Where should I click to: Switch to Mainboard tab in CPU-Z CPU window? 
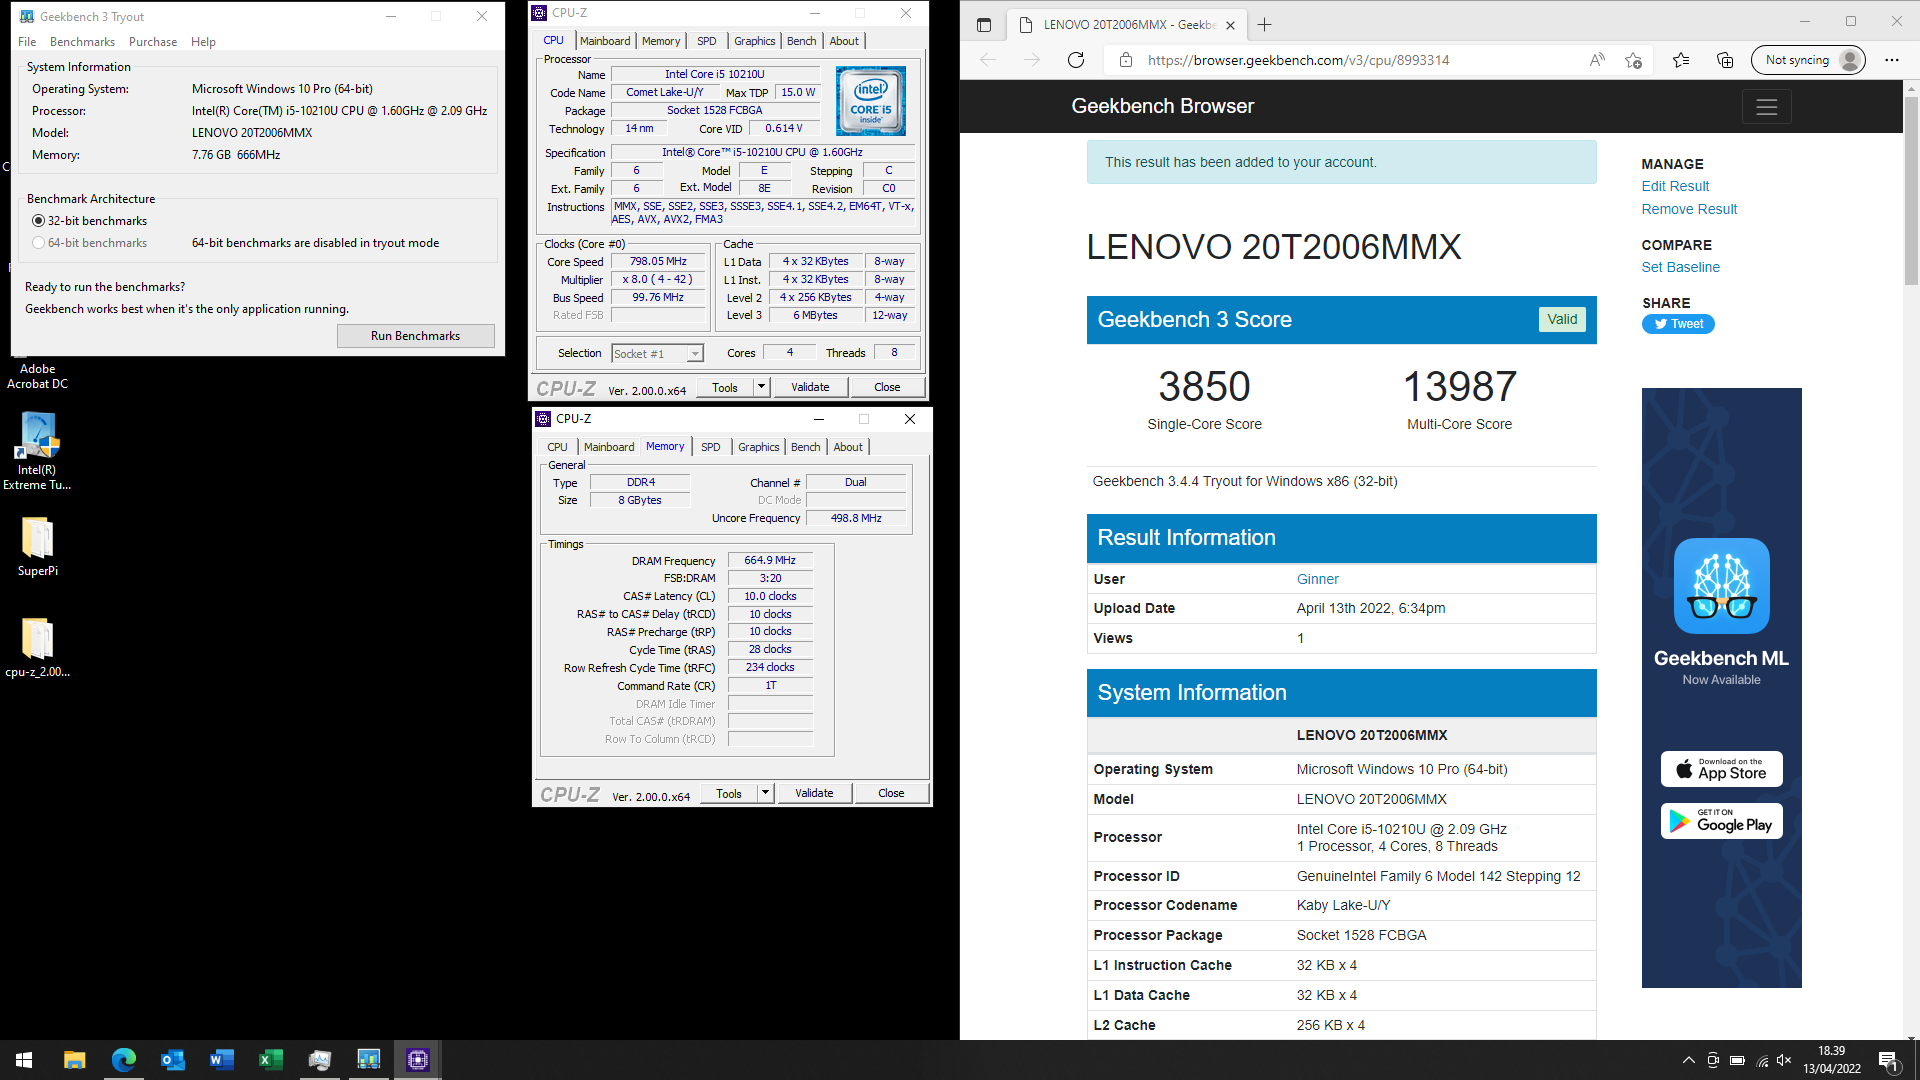(x=605, y=41)
